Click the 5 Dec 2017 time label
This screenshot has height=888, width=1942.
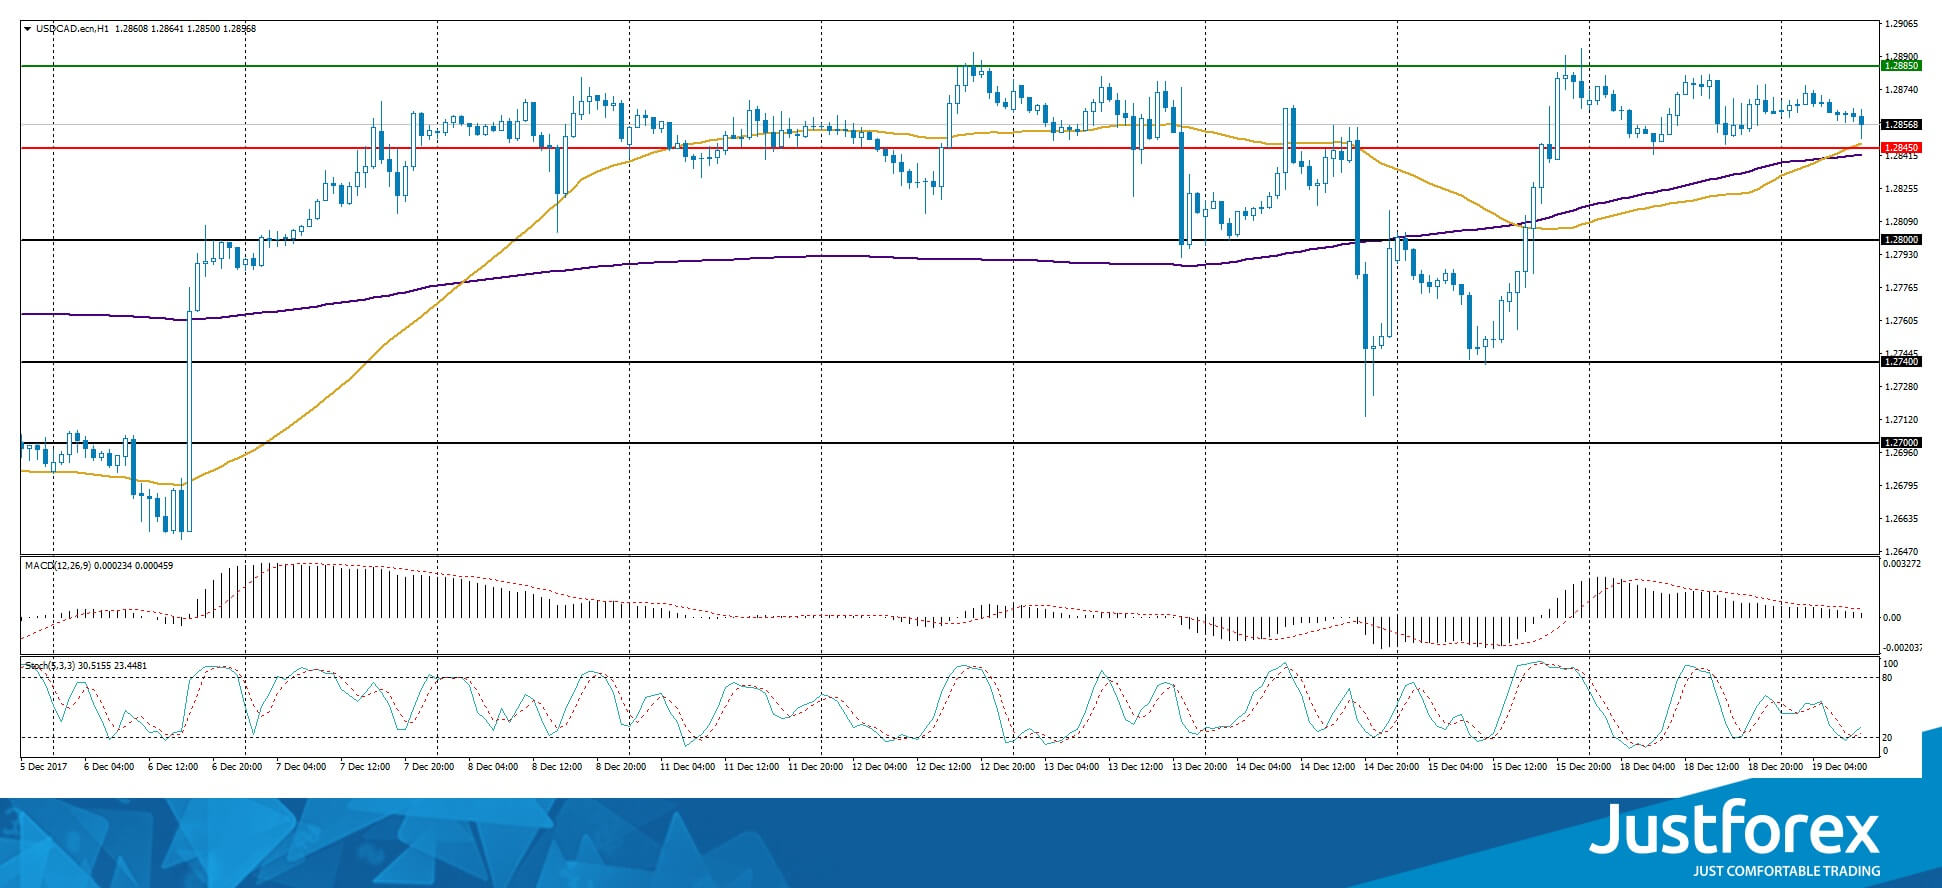(42, 767)
